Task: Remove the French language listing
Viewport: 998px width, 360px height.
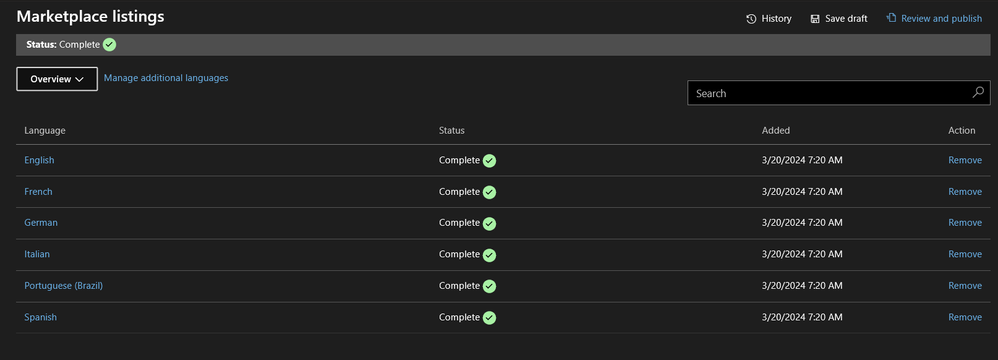Action: (x=965, y=191)
